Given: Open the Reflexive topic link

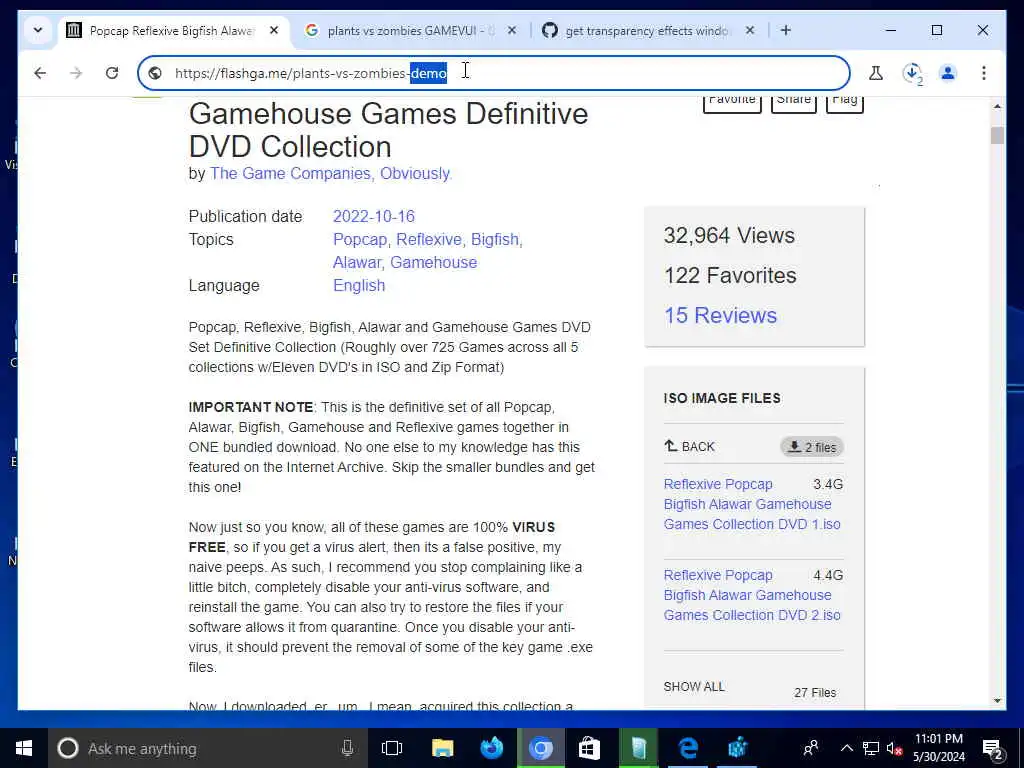Looking at the screenshot, I should click(430, 240).
